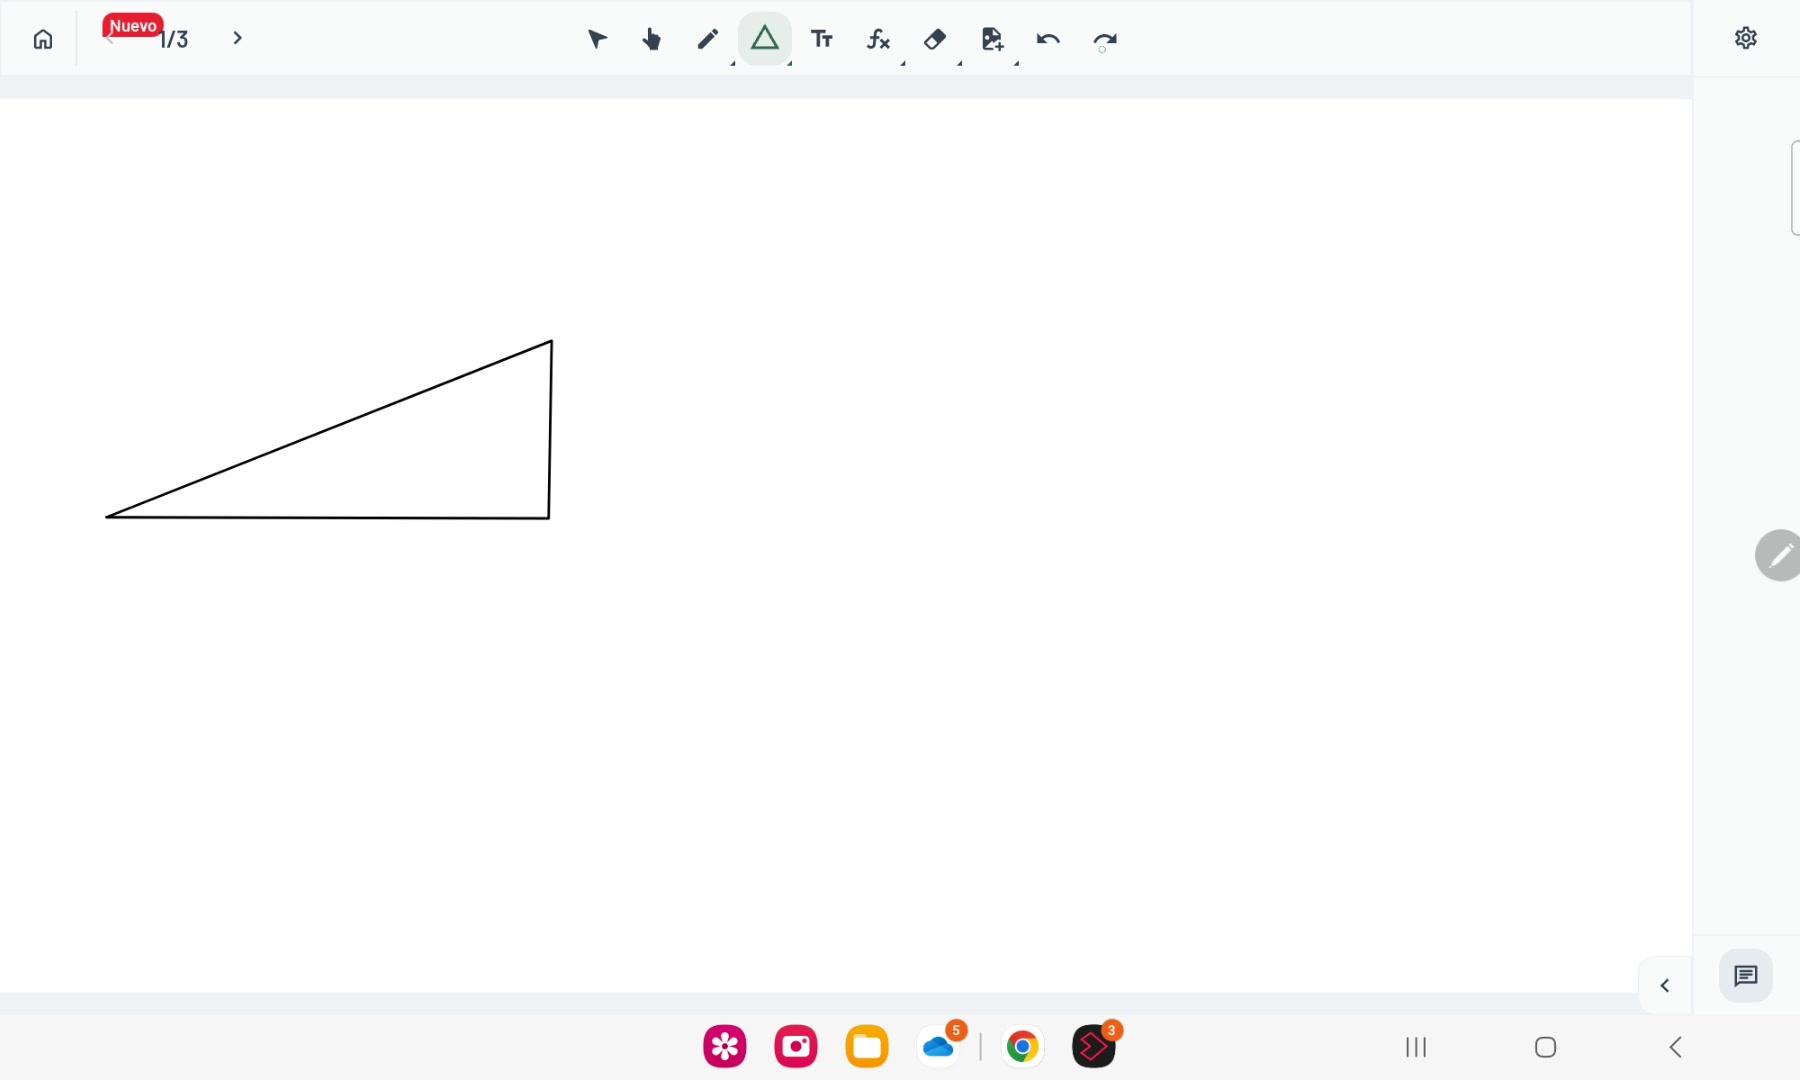Viewport: 1800px width, 1080px height.
Task: Open the insert image tool
Action: 992,39
